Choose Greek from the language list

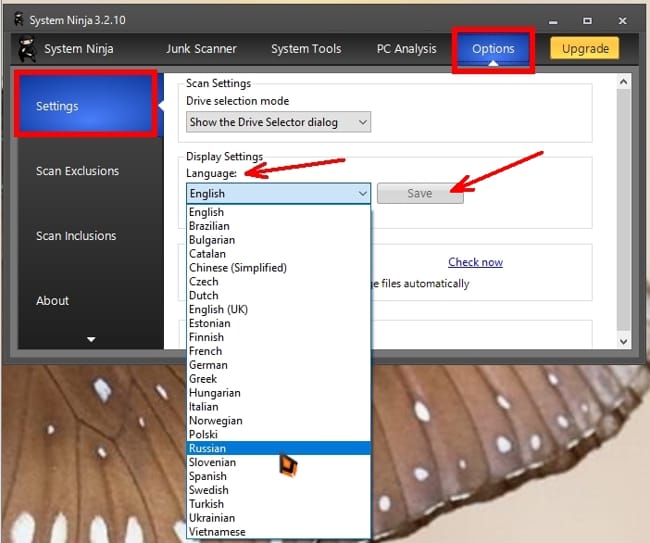[x=278, y=379]
